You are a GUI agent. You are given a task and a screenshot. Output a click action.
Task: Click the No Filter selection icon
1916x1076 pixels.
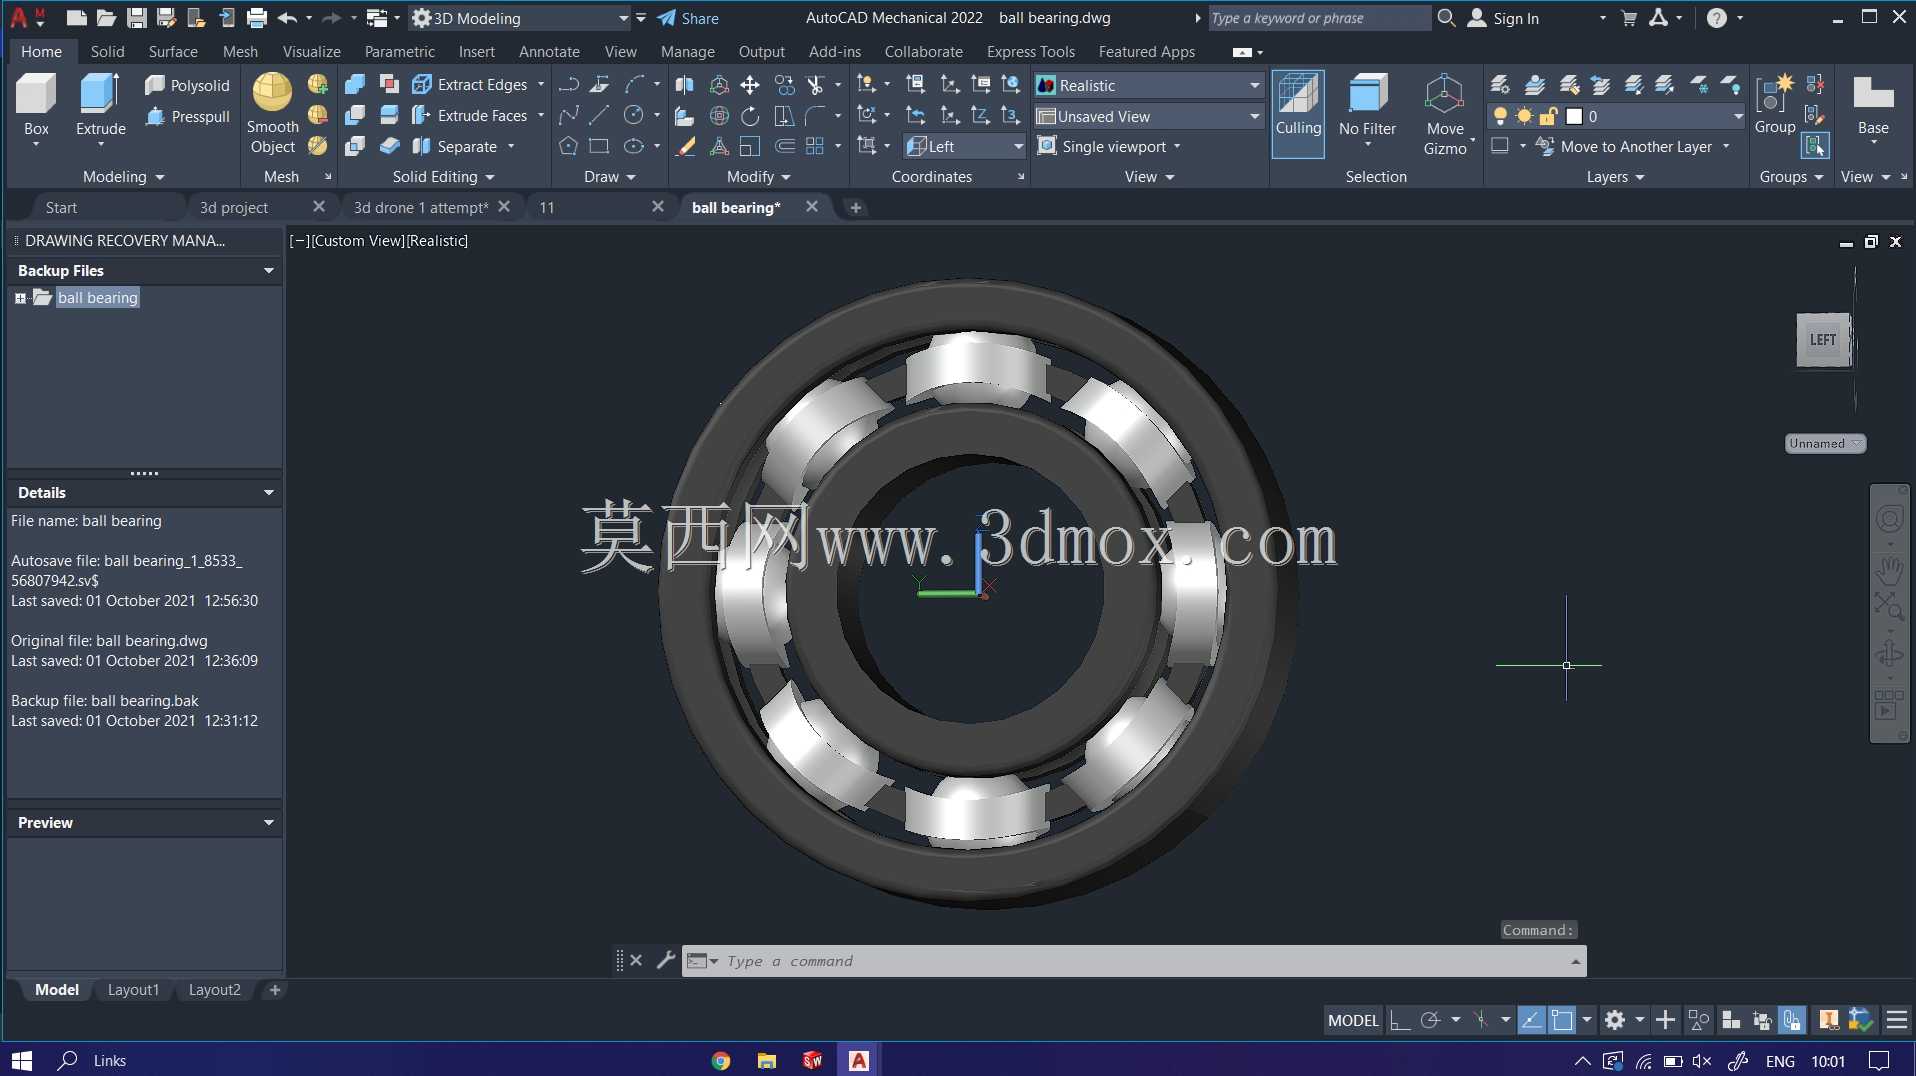[1367, 108]
